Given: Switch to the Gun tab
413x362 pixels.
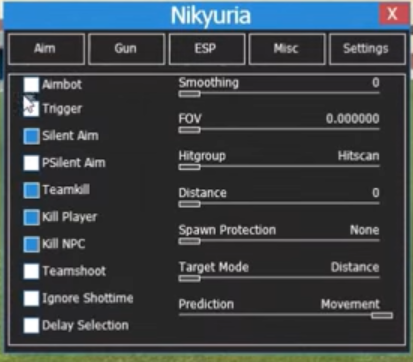Looking at the screenshot, I should coord(126,49).
